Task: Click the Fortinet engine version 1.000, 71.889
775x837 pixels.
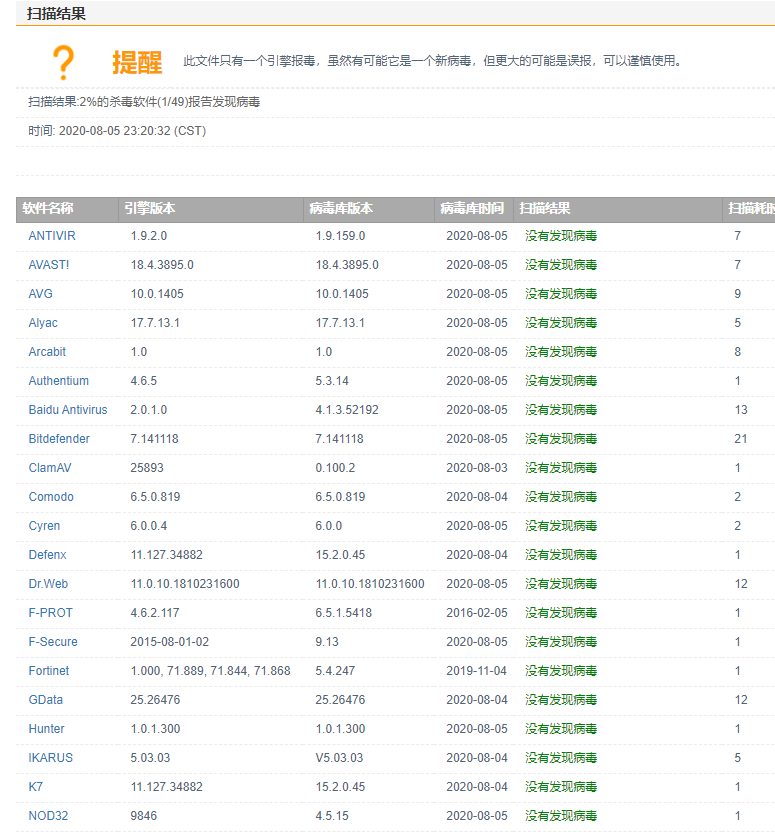Action: (x=210, y=671)
